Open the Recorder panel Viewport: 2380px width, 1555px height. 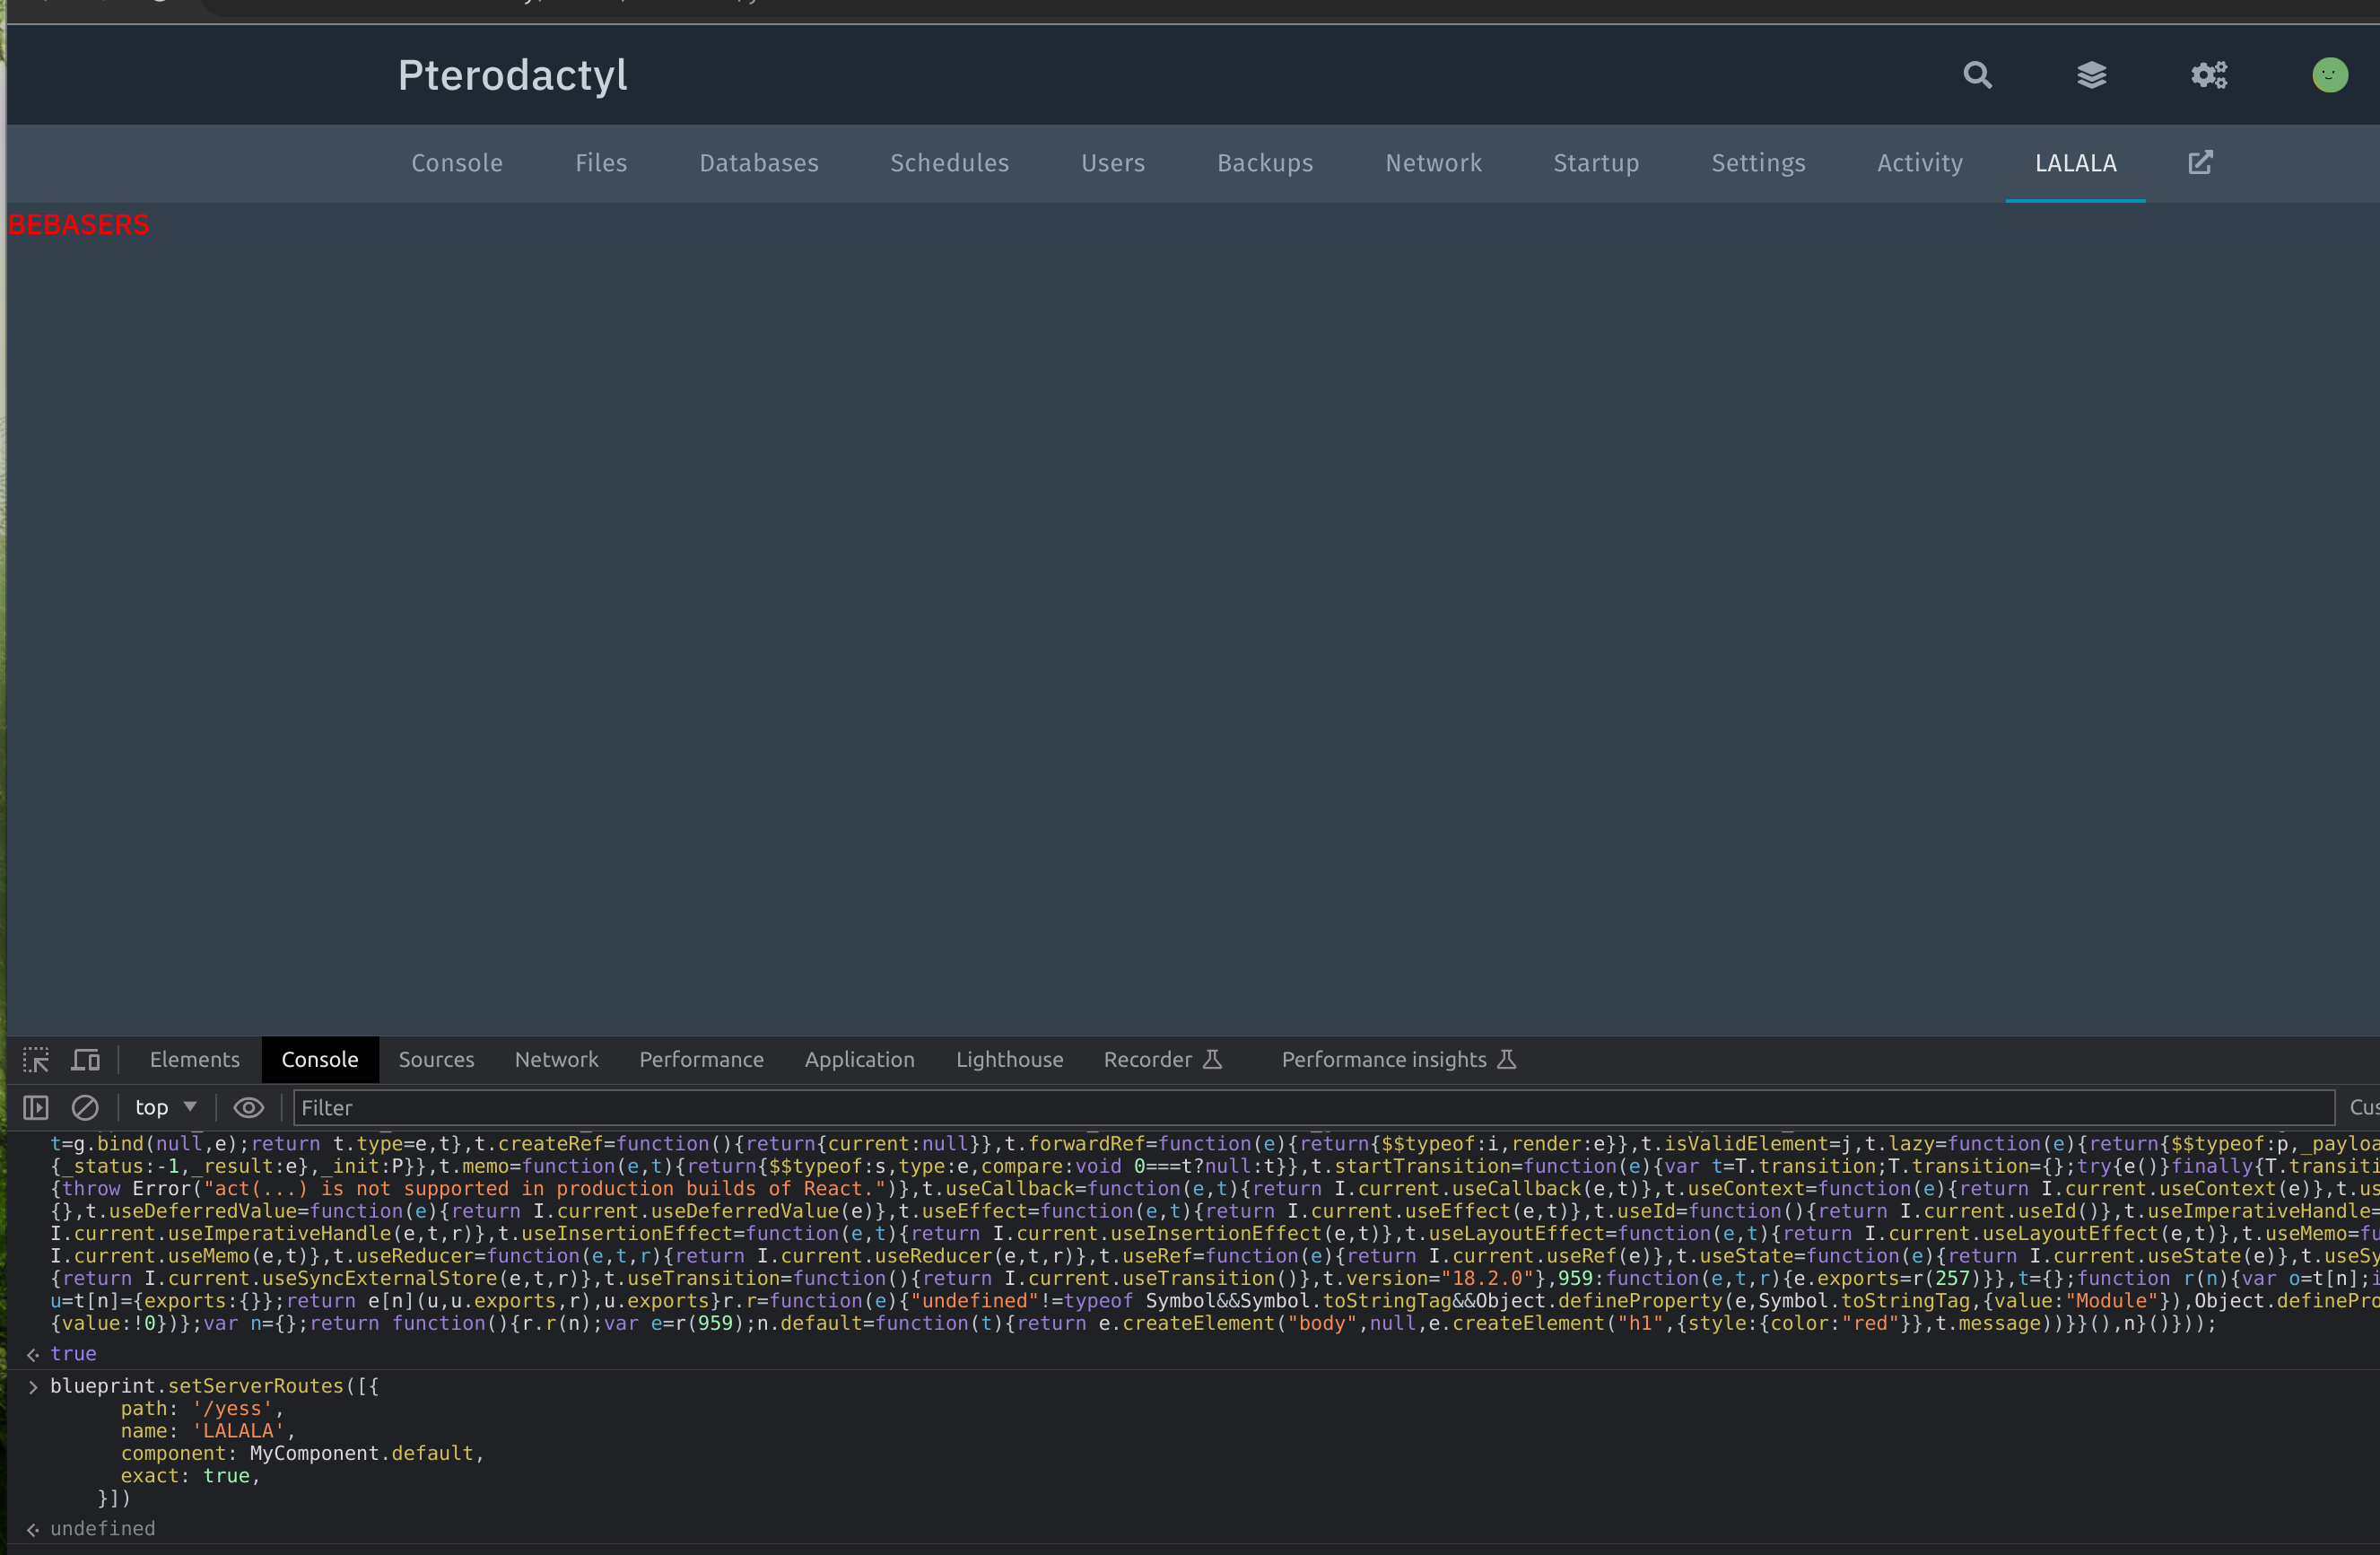pyautogui.click(x=1163, y=1059)
